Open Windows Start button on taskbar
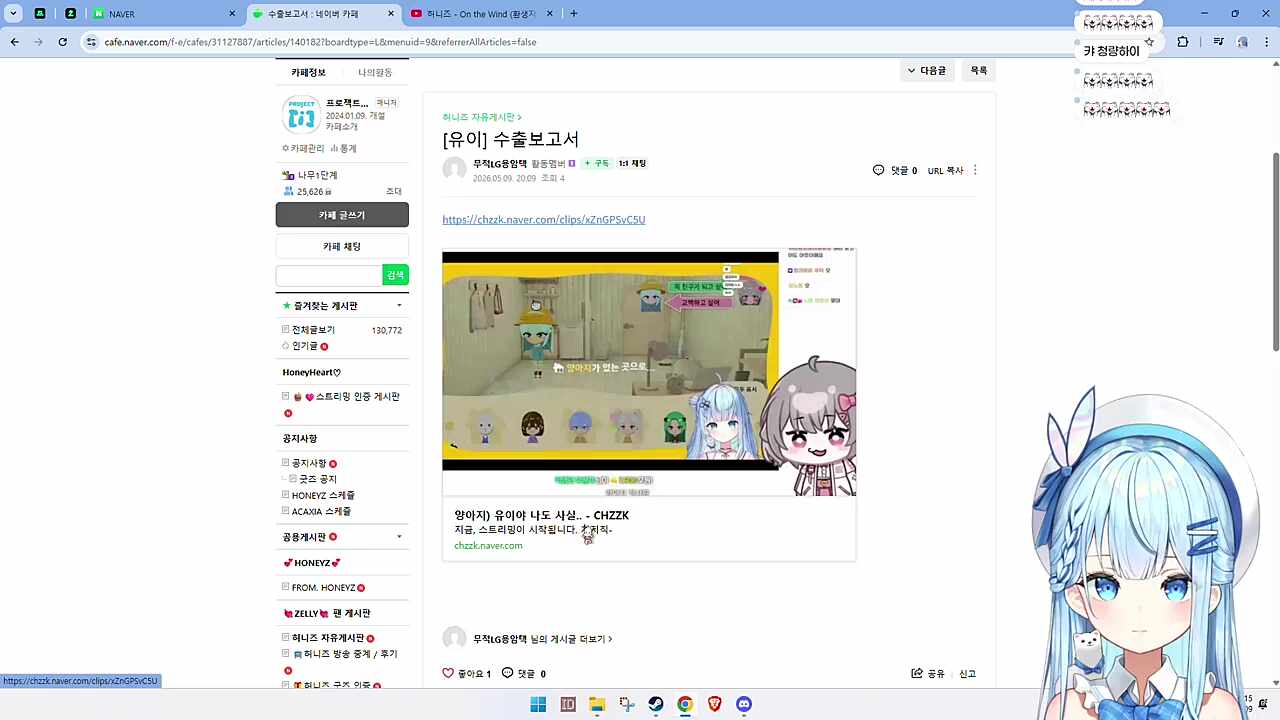This screenshot has height=720, width=1280. 538,704
